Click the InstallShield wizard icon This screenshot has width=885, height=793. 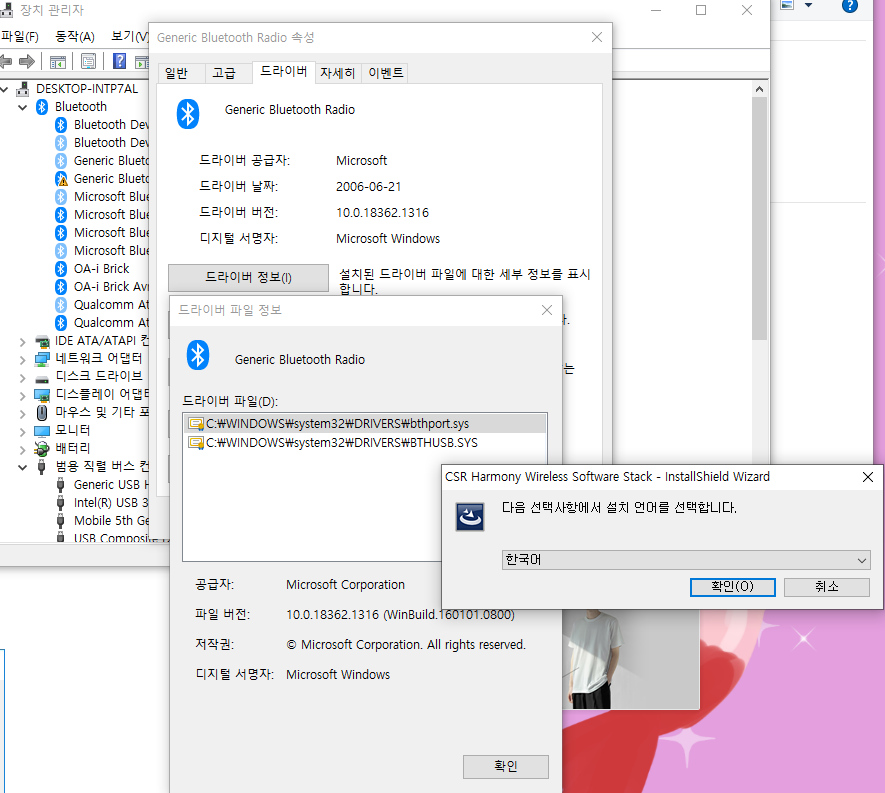(470, 516)
